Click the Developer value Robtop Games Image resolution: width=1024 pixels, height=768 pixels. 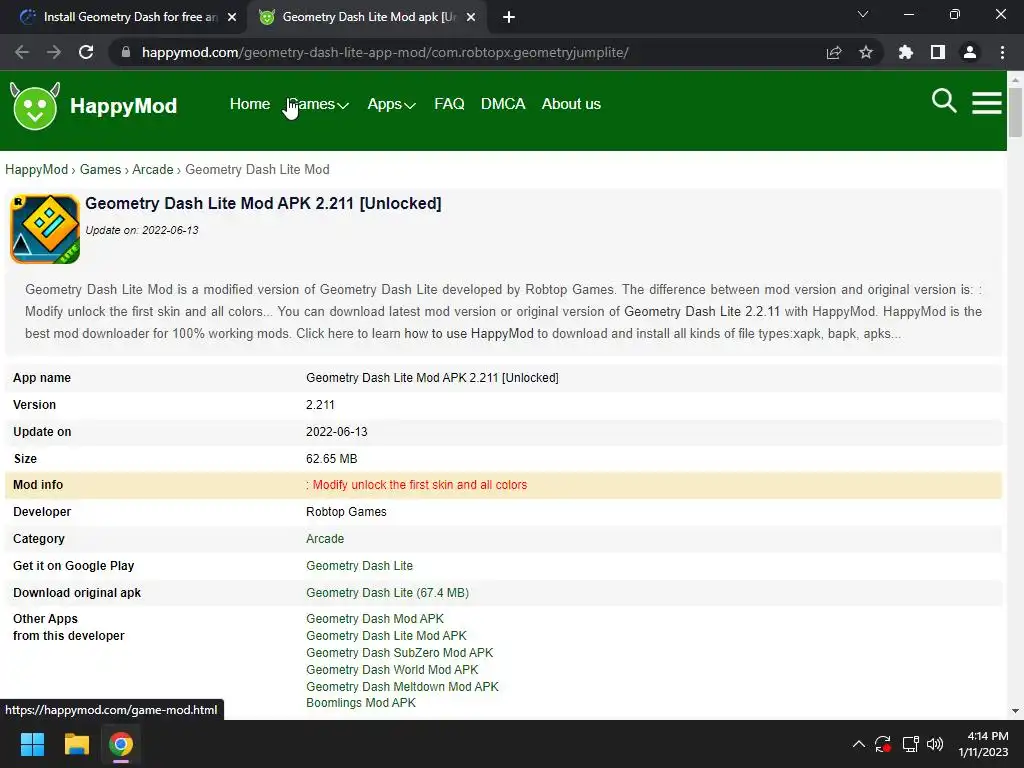pos(346,512)
